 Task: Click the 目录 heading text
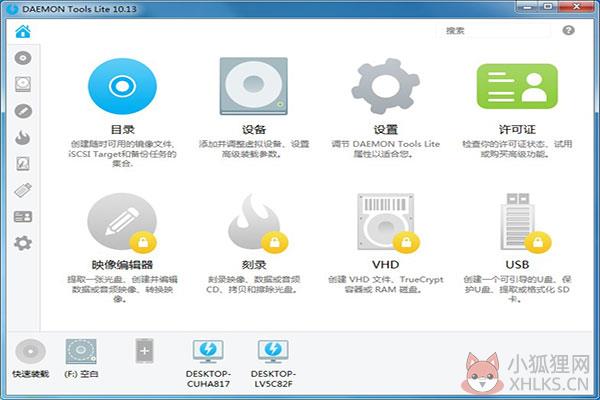[122, 130]
